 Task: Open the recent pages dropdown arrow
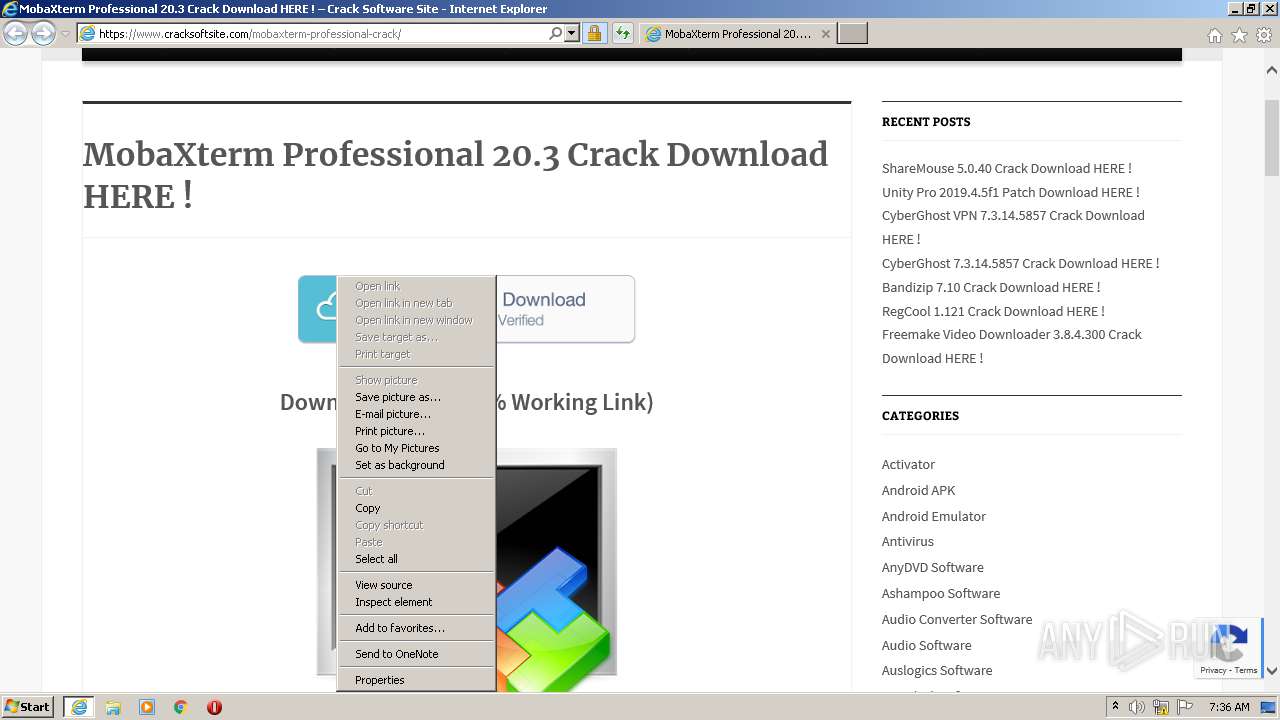(65, 34)
